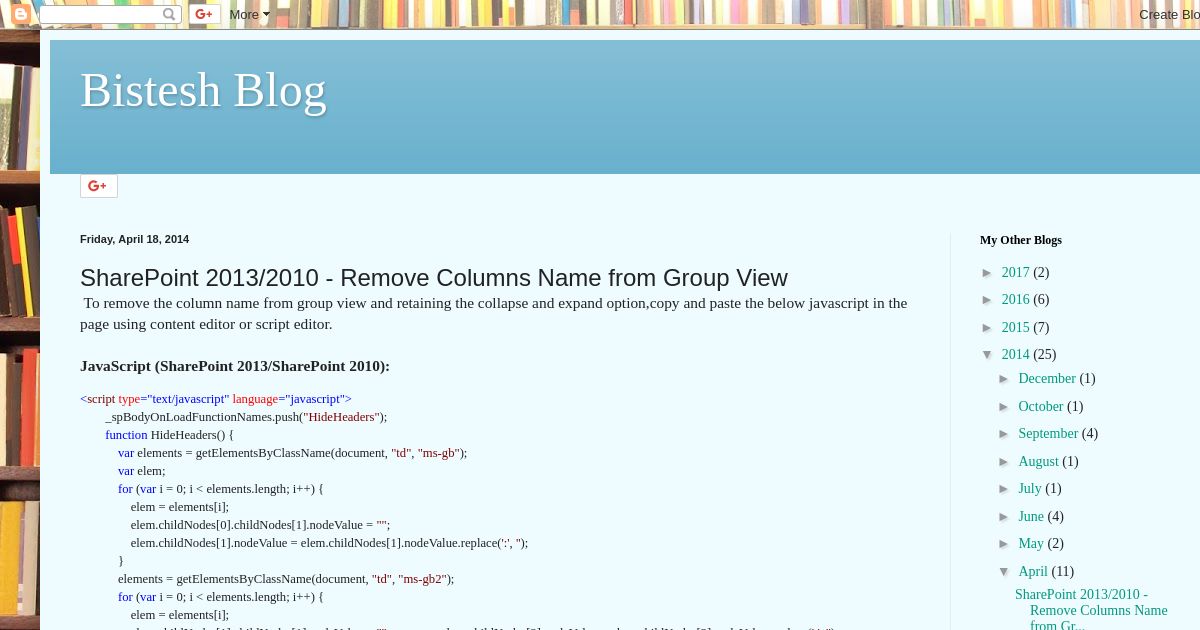The height and width of the screenshot is (630, 1200).
Task: Click the JavaScript (SharePoint 2013/SharePoint 2010) heading
Action: pos(235,366)
